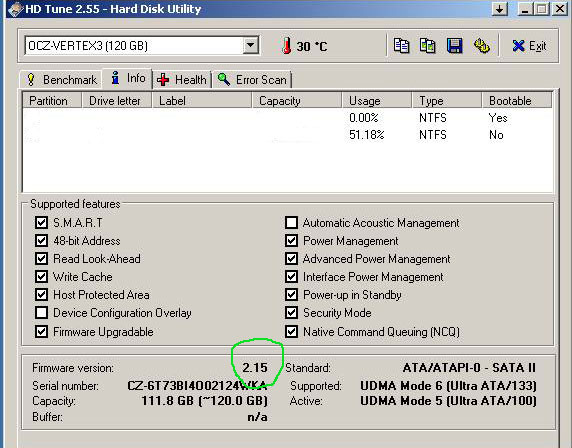This screenshot has height=448, width=572.
Task: Click the ATA/ATAPI-0 - SATA II standard value
Action: tap(469, 367)
